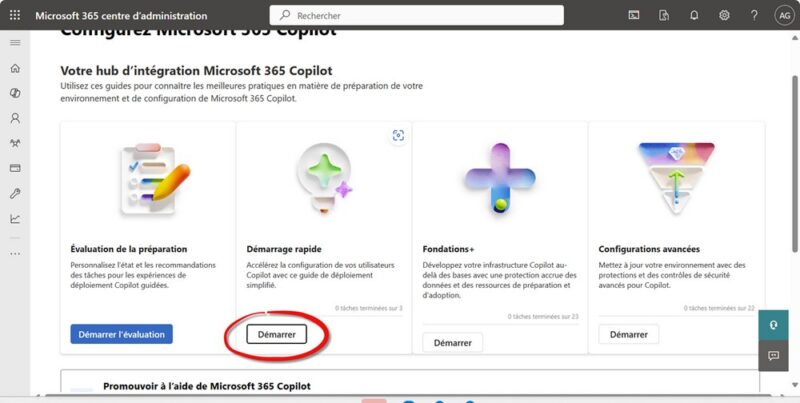The width and height of the screenshot is (800, 403).
Task: Open the feedback chat floating button
Action: click(x=773, y=356)
